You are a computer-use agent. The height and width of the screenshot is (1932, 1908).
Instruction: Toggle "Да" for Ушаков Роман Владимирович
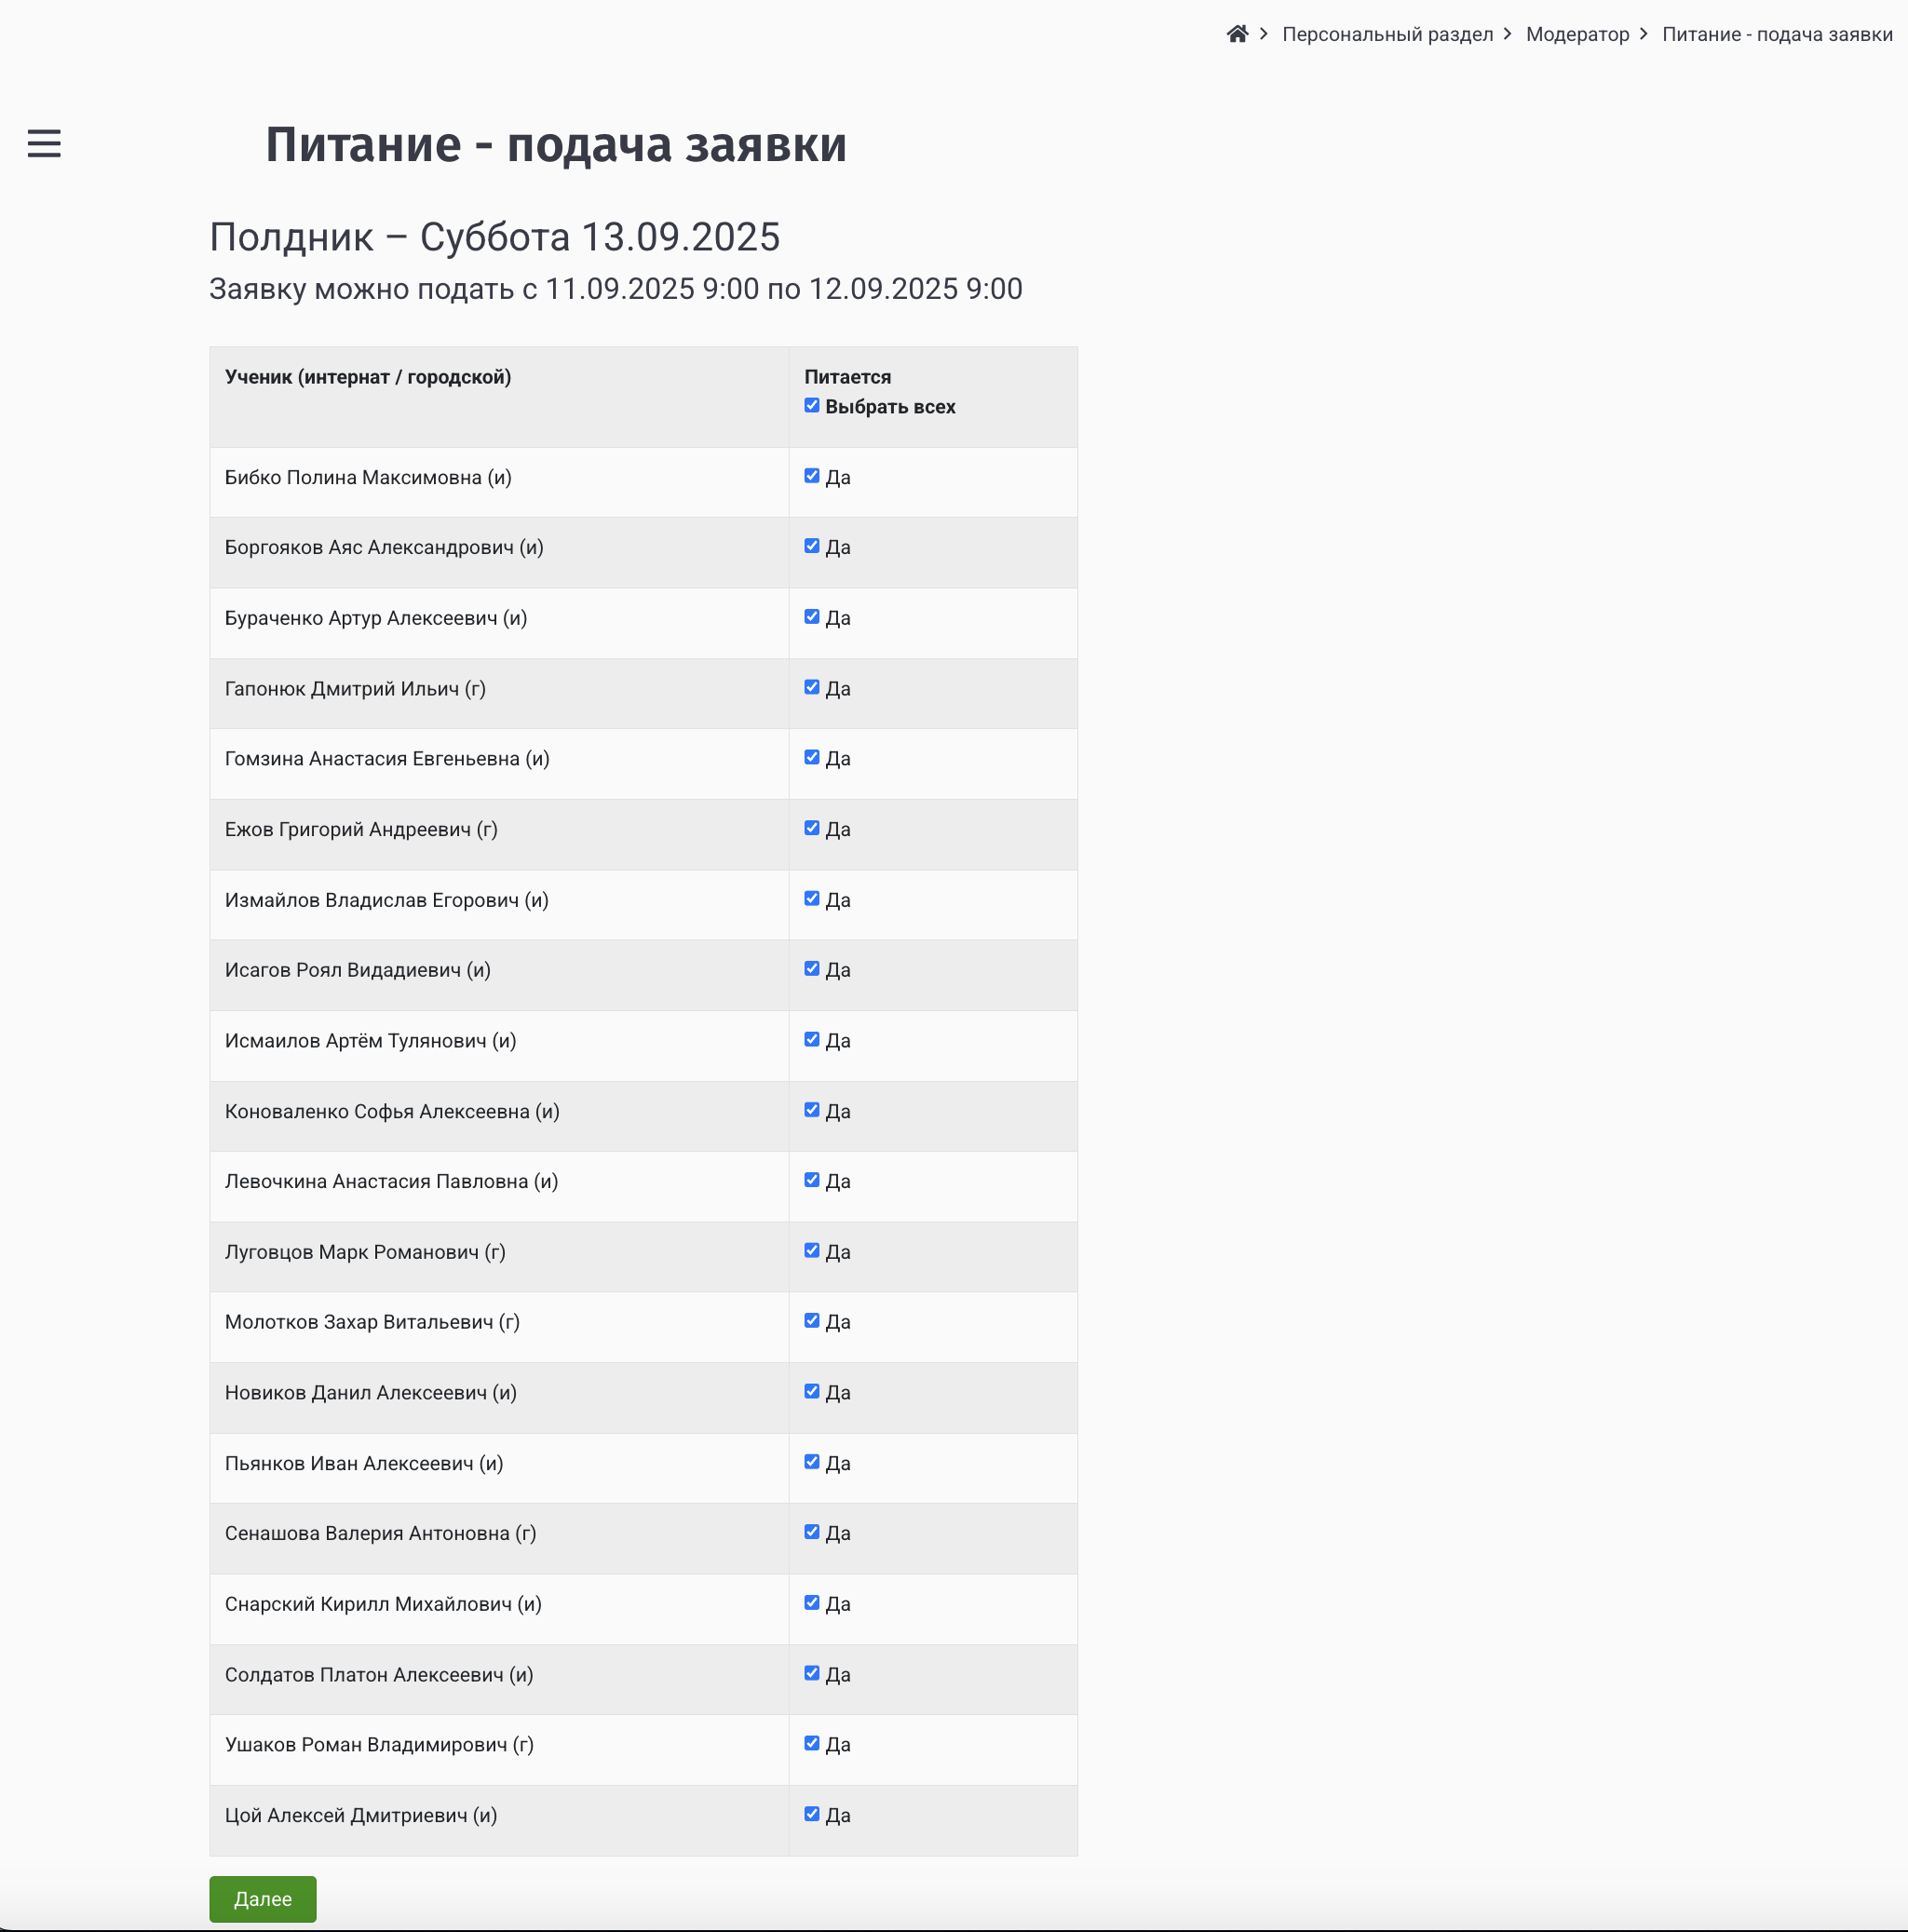(x=811, y=1743)
